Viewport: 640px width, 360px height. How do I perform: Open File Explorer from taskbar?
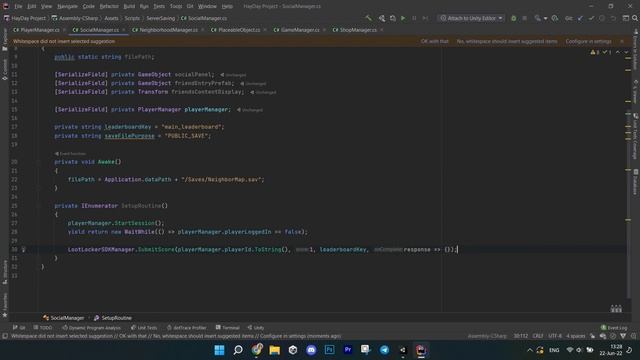tap(274, 350)
